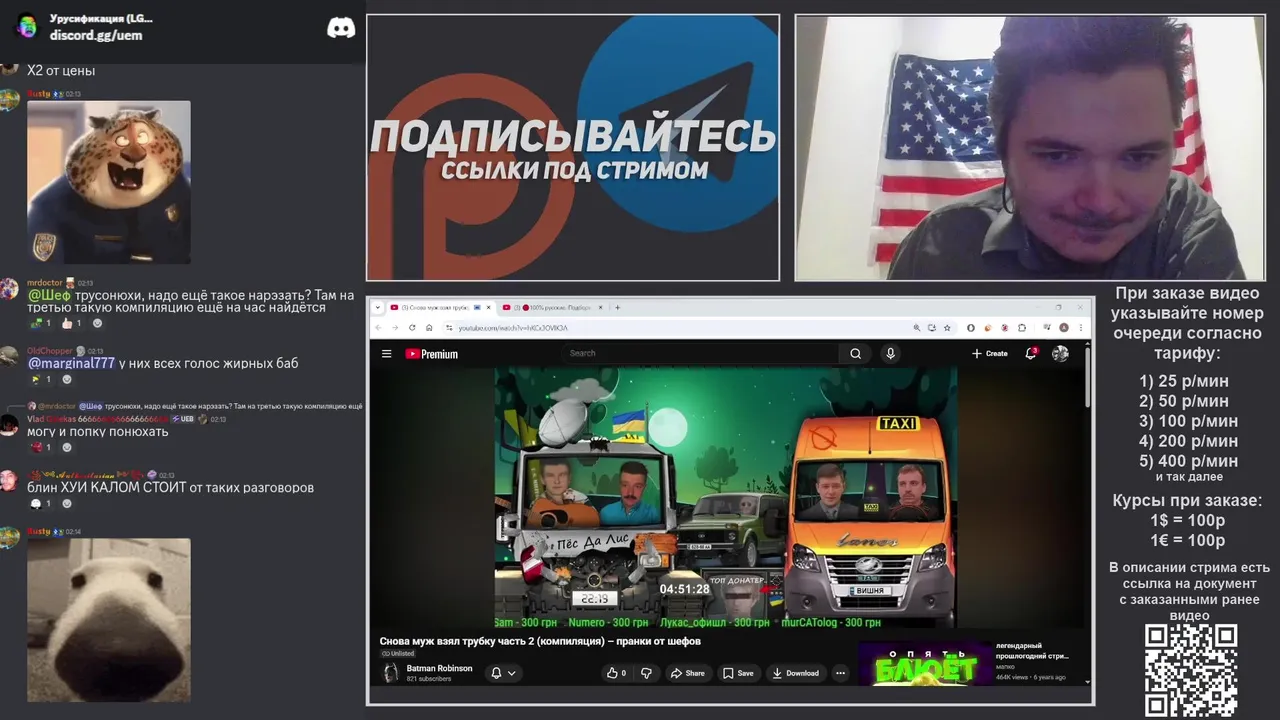Open the browser tab search chevron
This screenshot has height=720, width=1280.
(x=378, y=307)
